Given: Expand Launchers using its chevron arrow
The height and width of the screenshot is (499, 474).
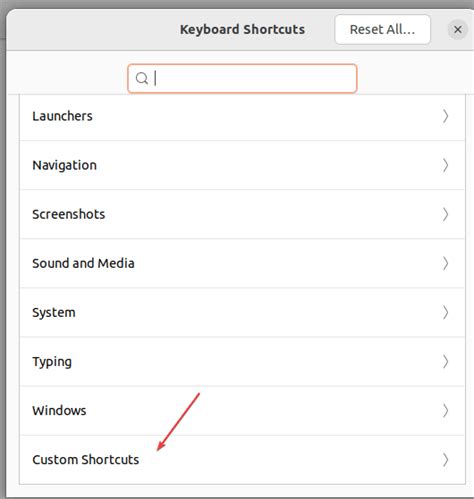Looking at the screenshot, I should click(x=445, y=116).
